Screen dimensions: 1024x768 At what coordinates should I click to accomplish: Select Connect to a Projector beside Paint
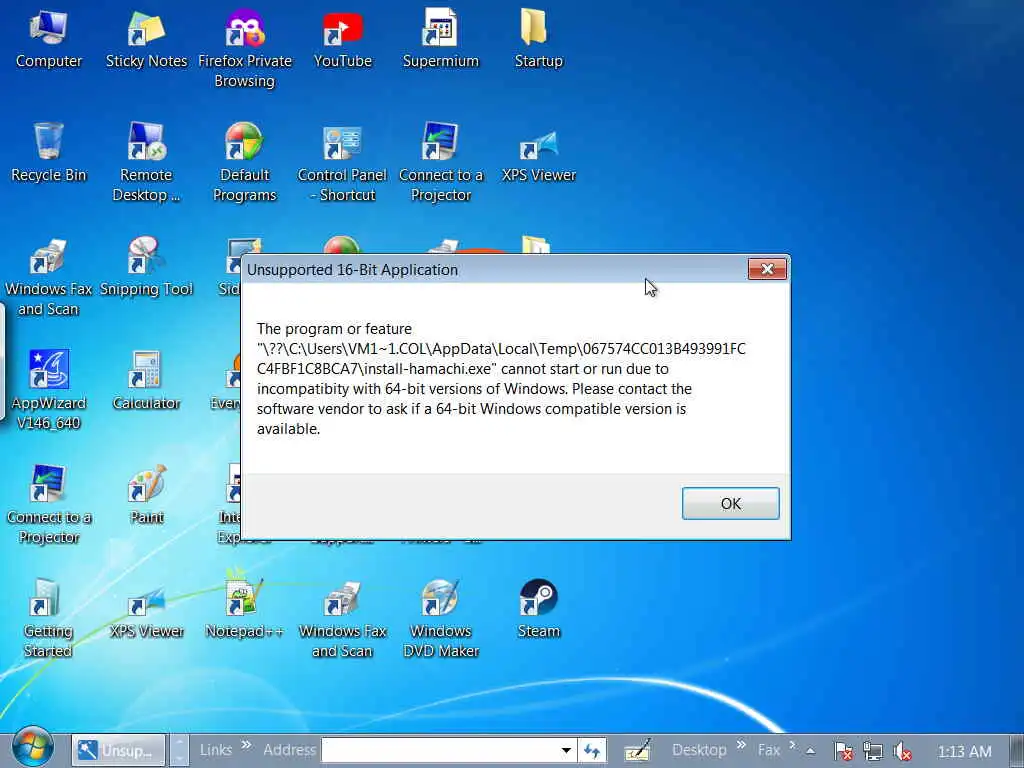pos(48,505)
